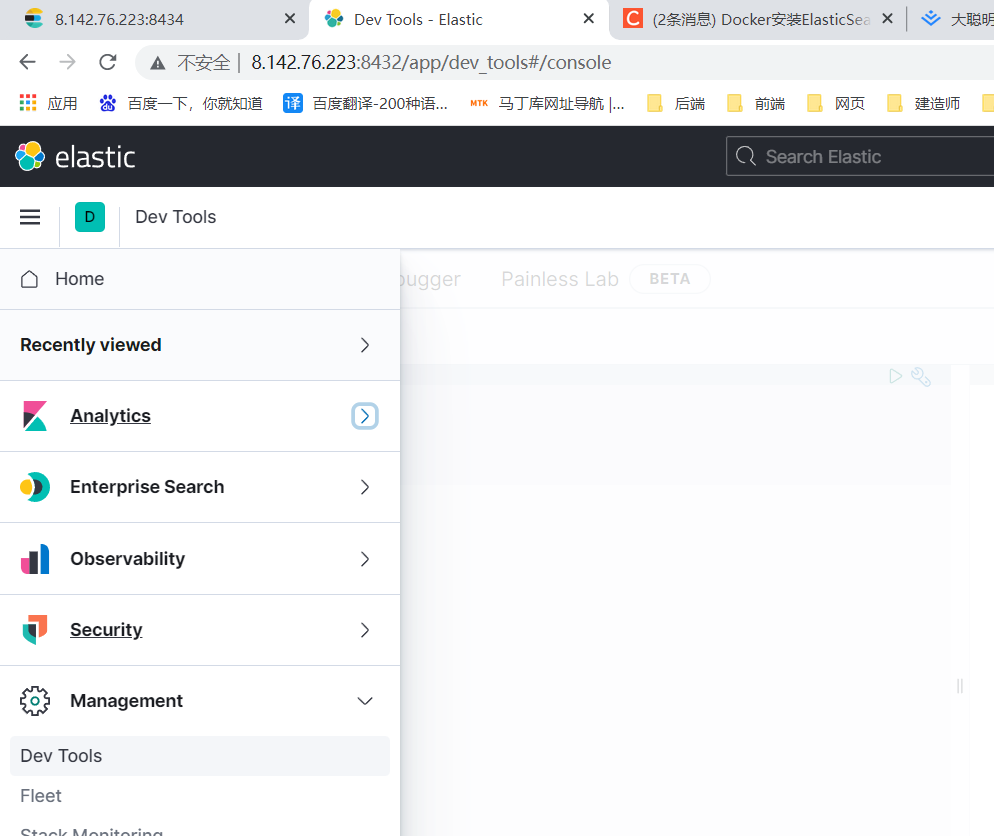Click the not-secure warning triangle icon

(x=158, y=63)
